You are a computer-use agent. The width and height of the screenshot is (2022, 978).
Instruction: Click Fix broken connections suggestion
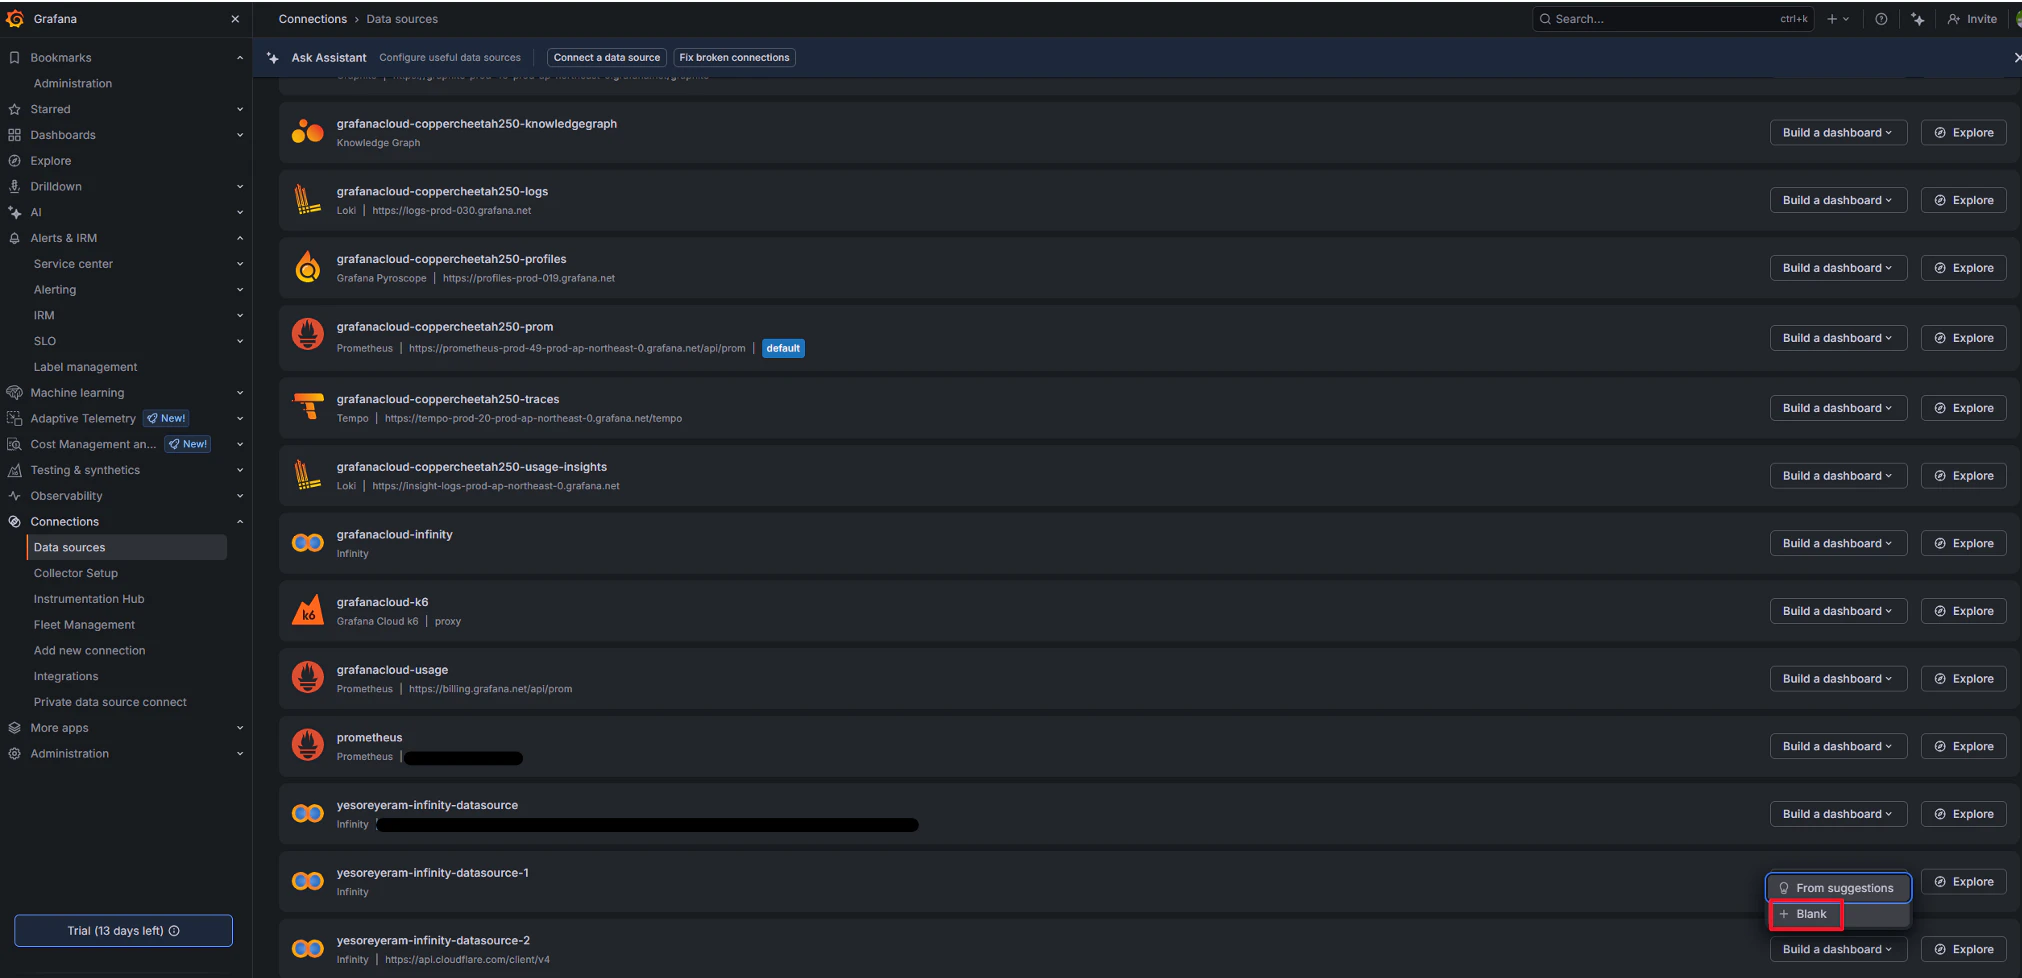tap(734, 58)
